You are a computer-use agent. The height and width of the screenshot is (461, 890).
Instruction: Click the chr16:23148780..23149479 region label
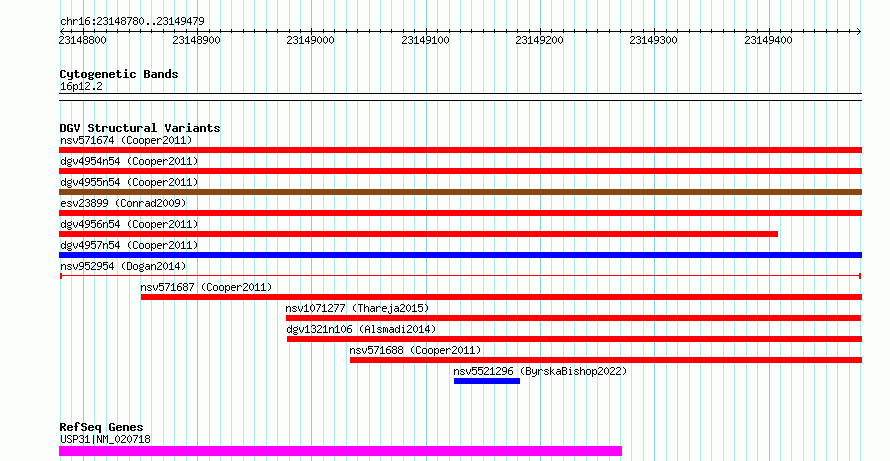point(132,21)
